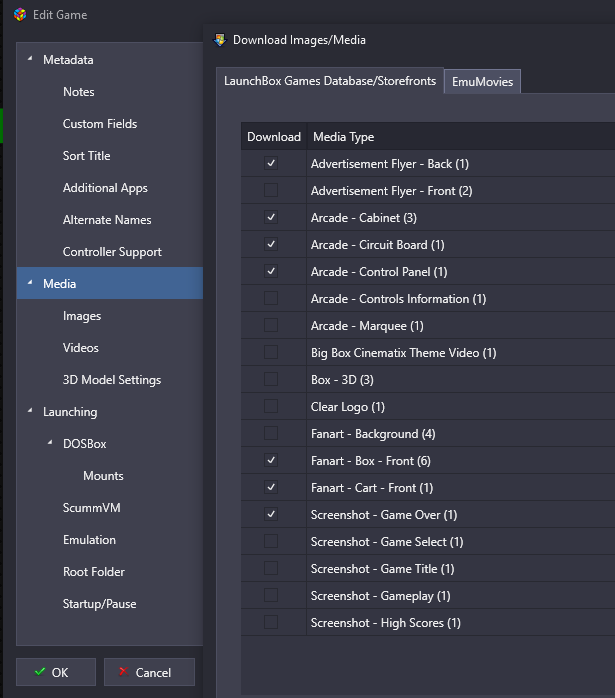
Task: Click OK to save game edits
Action: tap(56, 672)
